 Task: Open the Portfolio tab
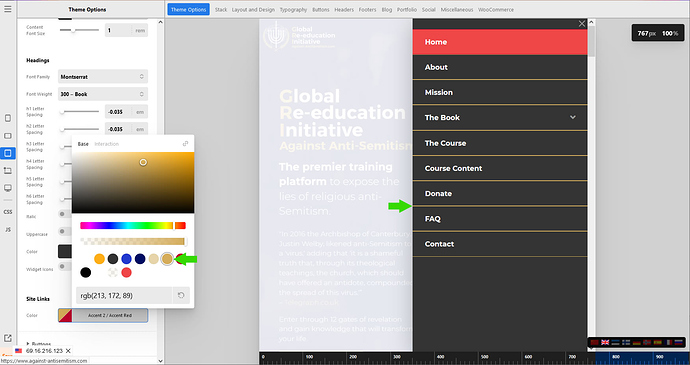pyautogui.click(x=407, y=10)
